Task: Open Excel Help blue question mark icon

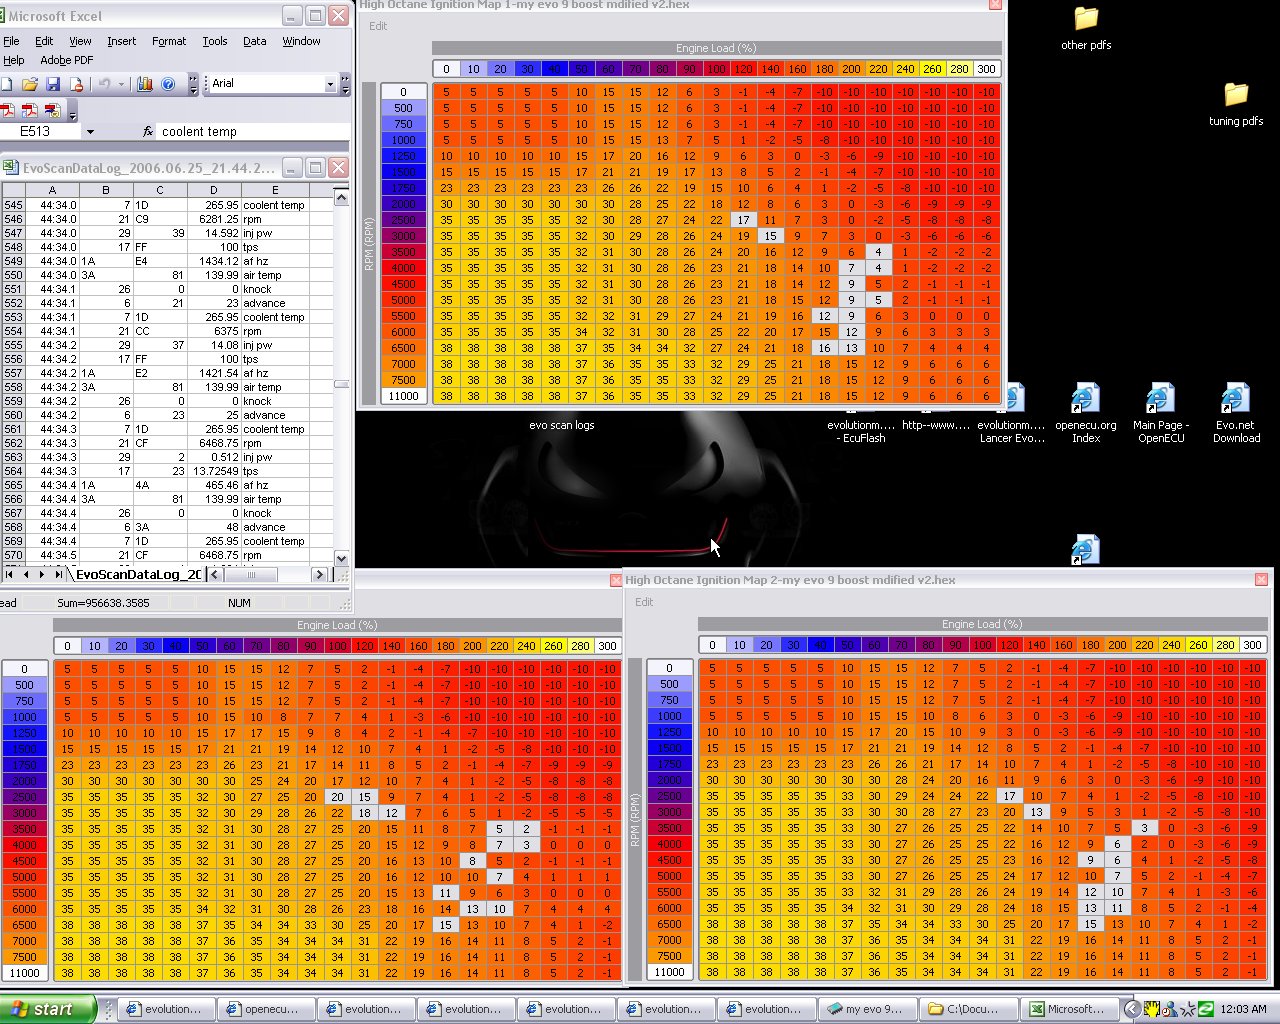Action: pos(168,85)
